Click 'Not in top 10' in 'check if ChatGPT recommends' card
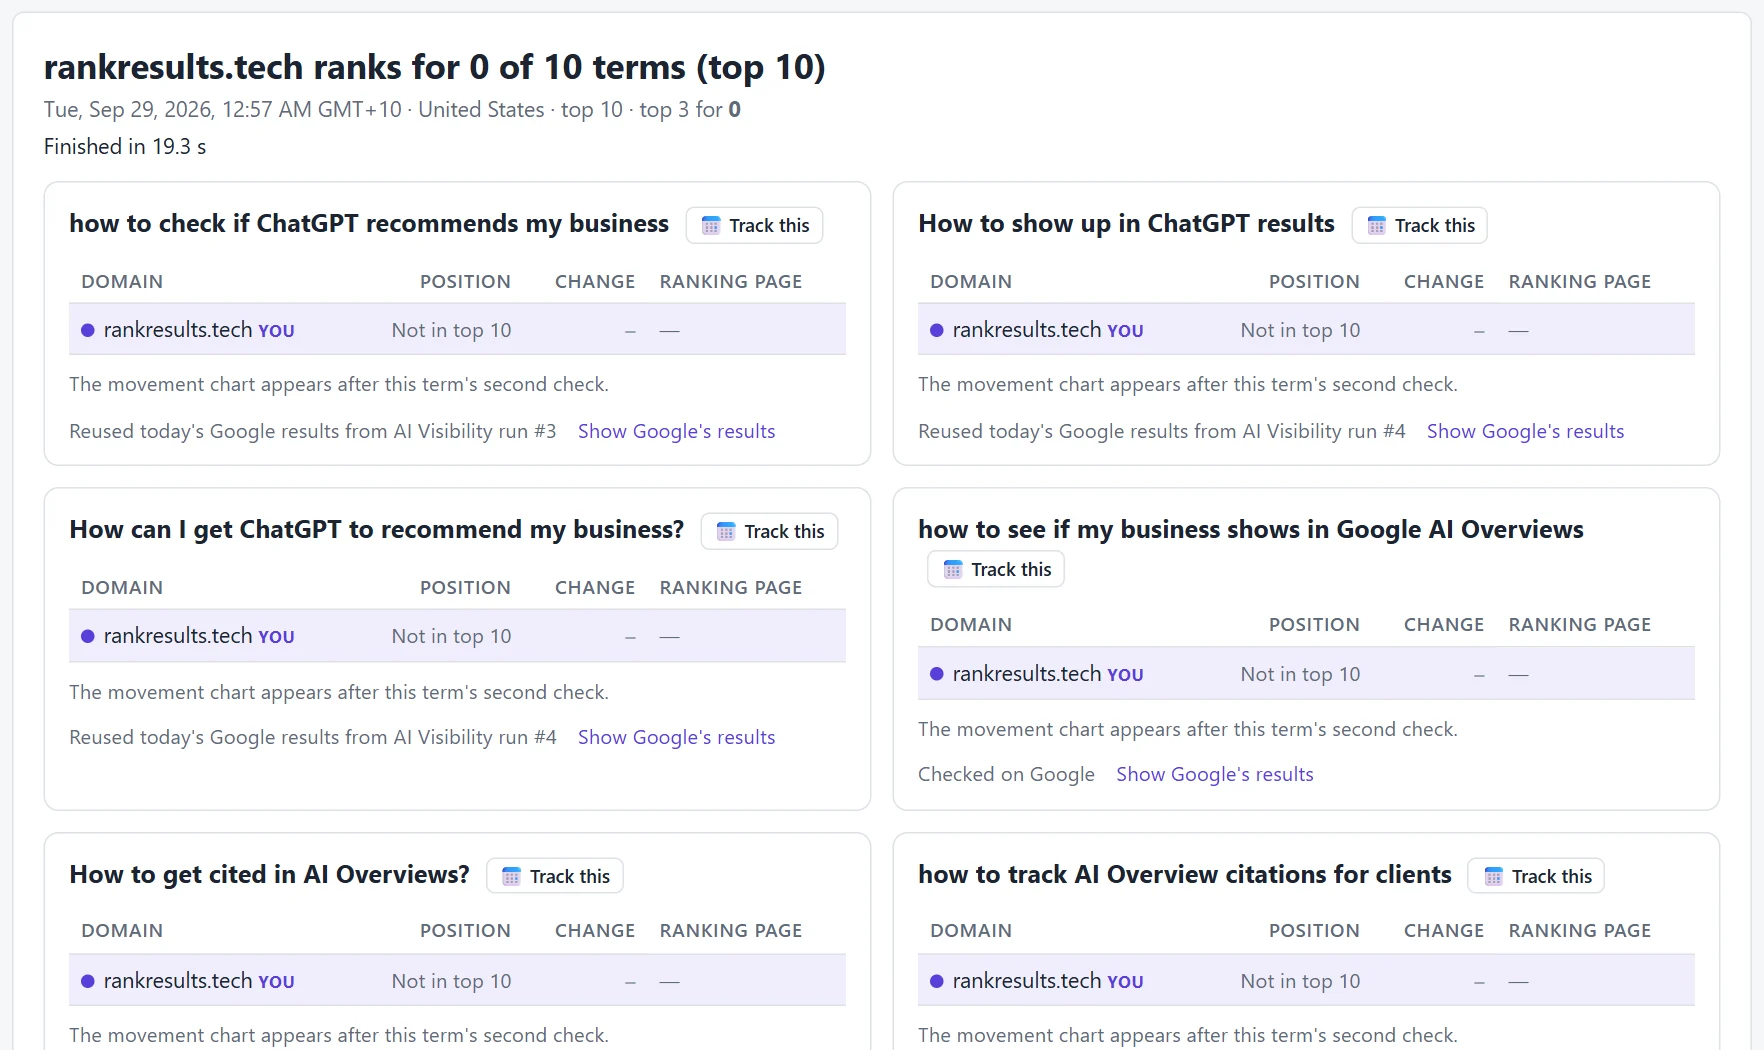The height and width of the screenshot is (1050, 1764). tap(451, 330)
